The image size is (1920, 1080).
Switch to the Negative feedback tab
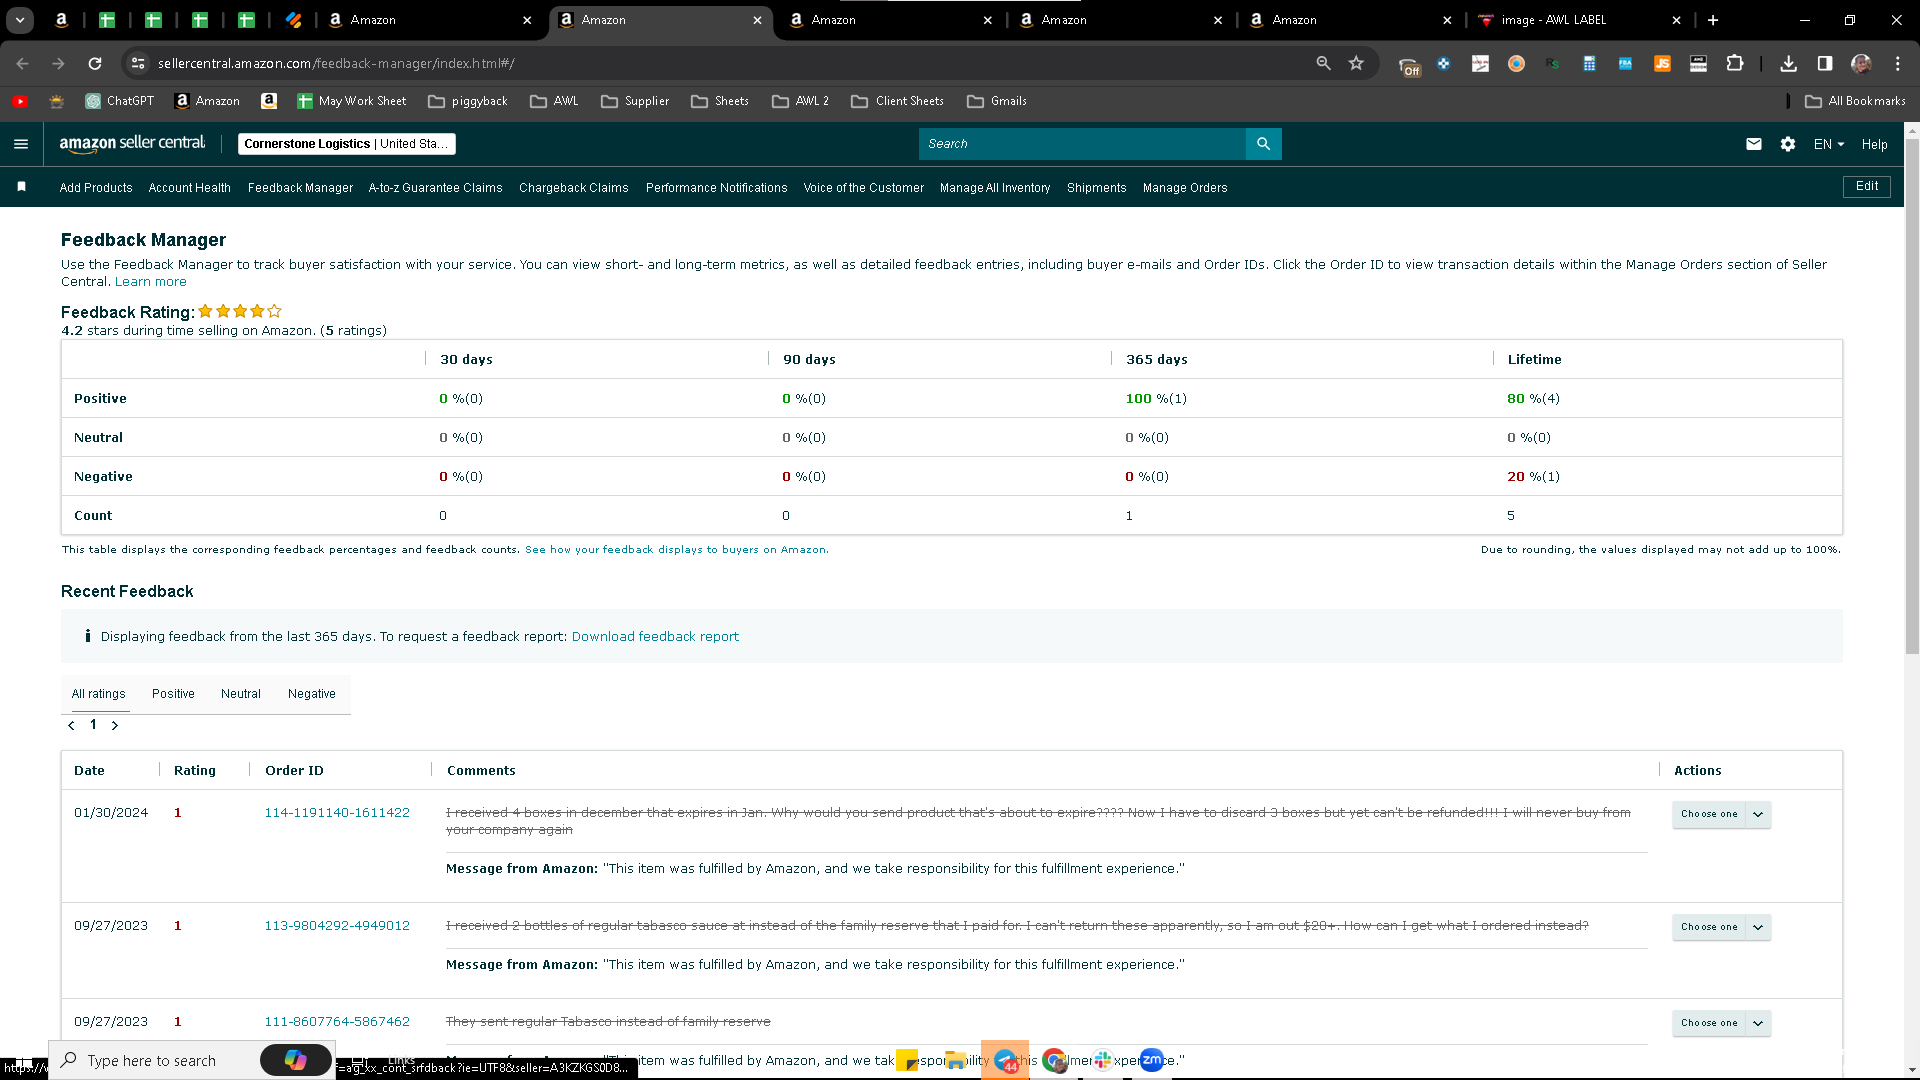312,694
